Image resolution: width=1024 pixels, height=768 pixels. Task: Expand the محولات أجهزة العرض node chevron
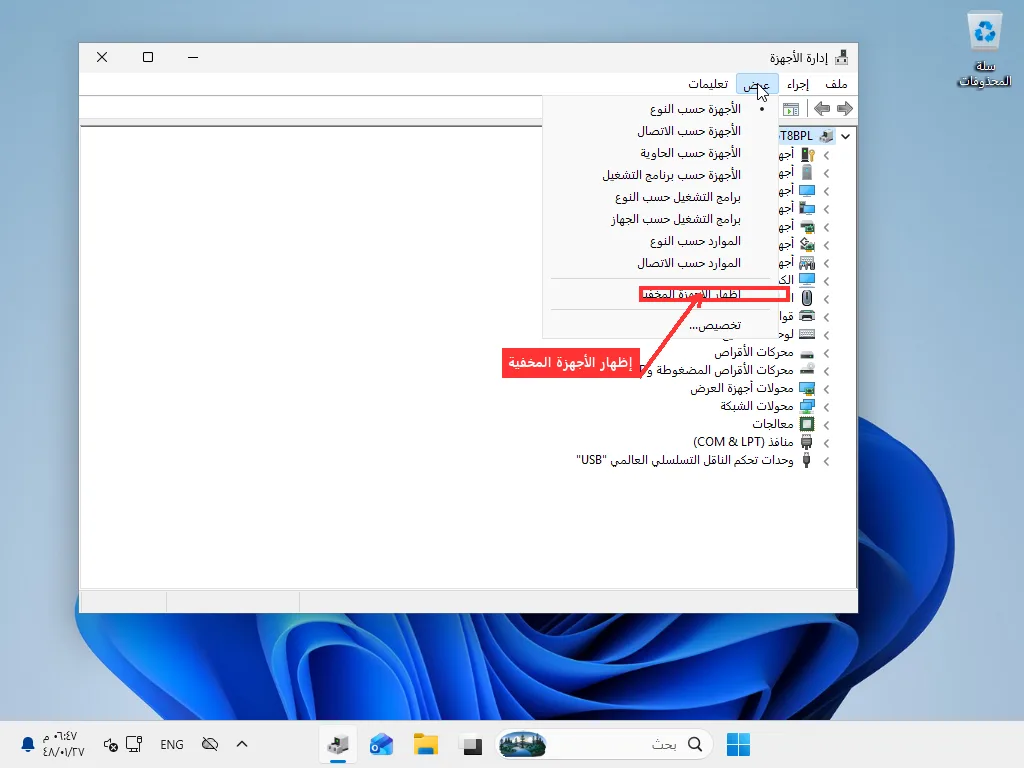pyautogui.click(x=826, y=389)
